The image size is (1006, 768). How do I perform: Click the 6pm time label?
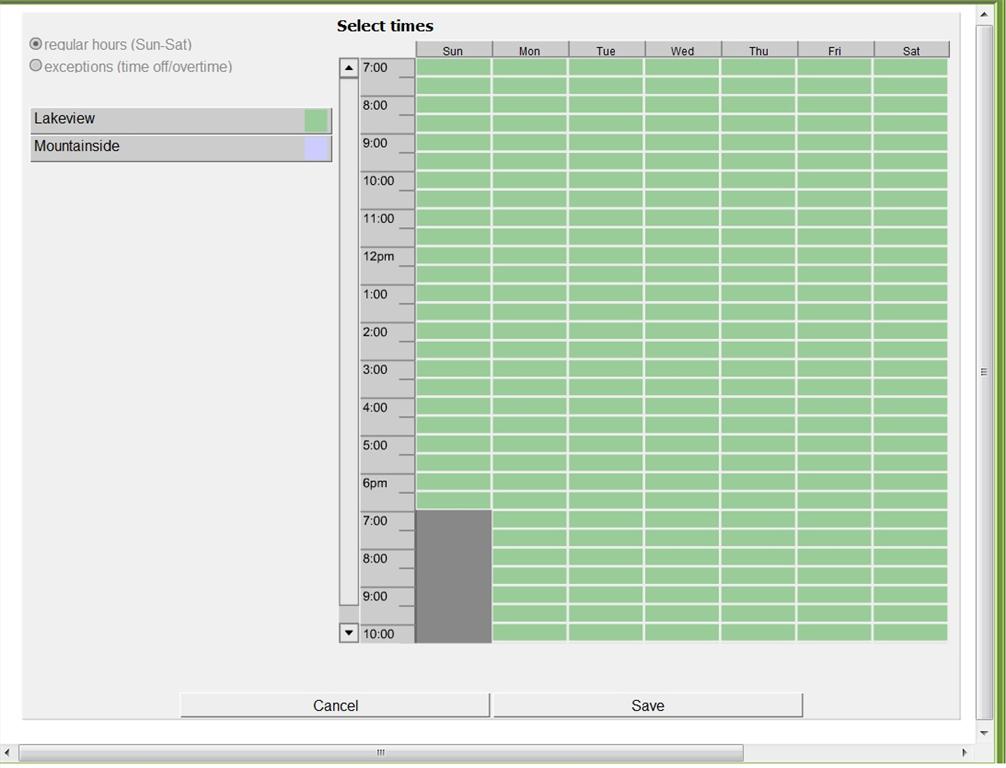(x=375, y=483)
